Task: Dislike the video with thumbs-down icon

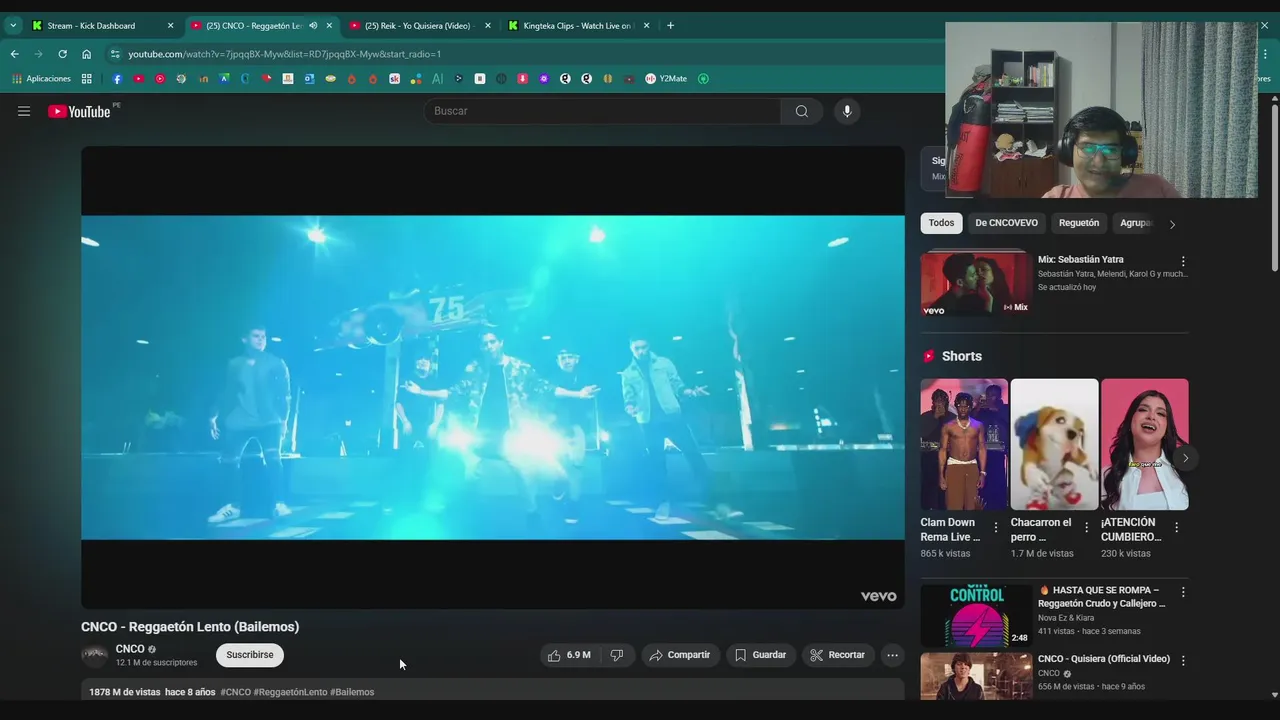Action: [617, 655]
